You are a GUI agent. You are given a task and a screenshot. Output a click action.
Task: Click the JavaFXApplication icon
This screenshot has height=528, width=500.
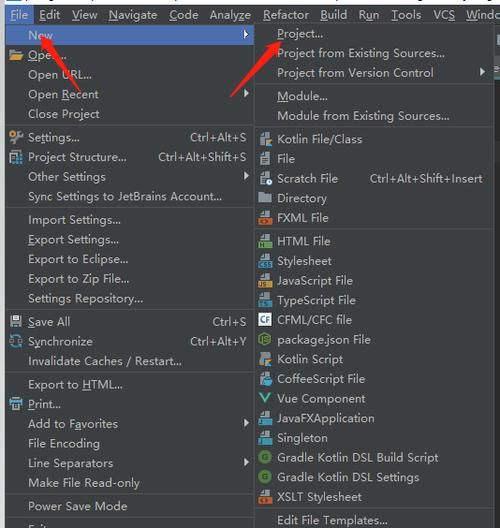265,418
